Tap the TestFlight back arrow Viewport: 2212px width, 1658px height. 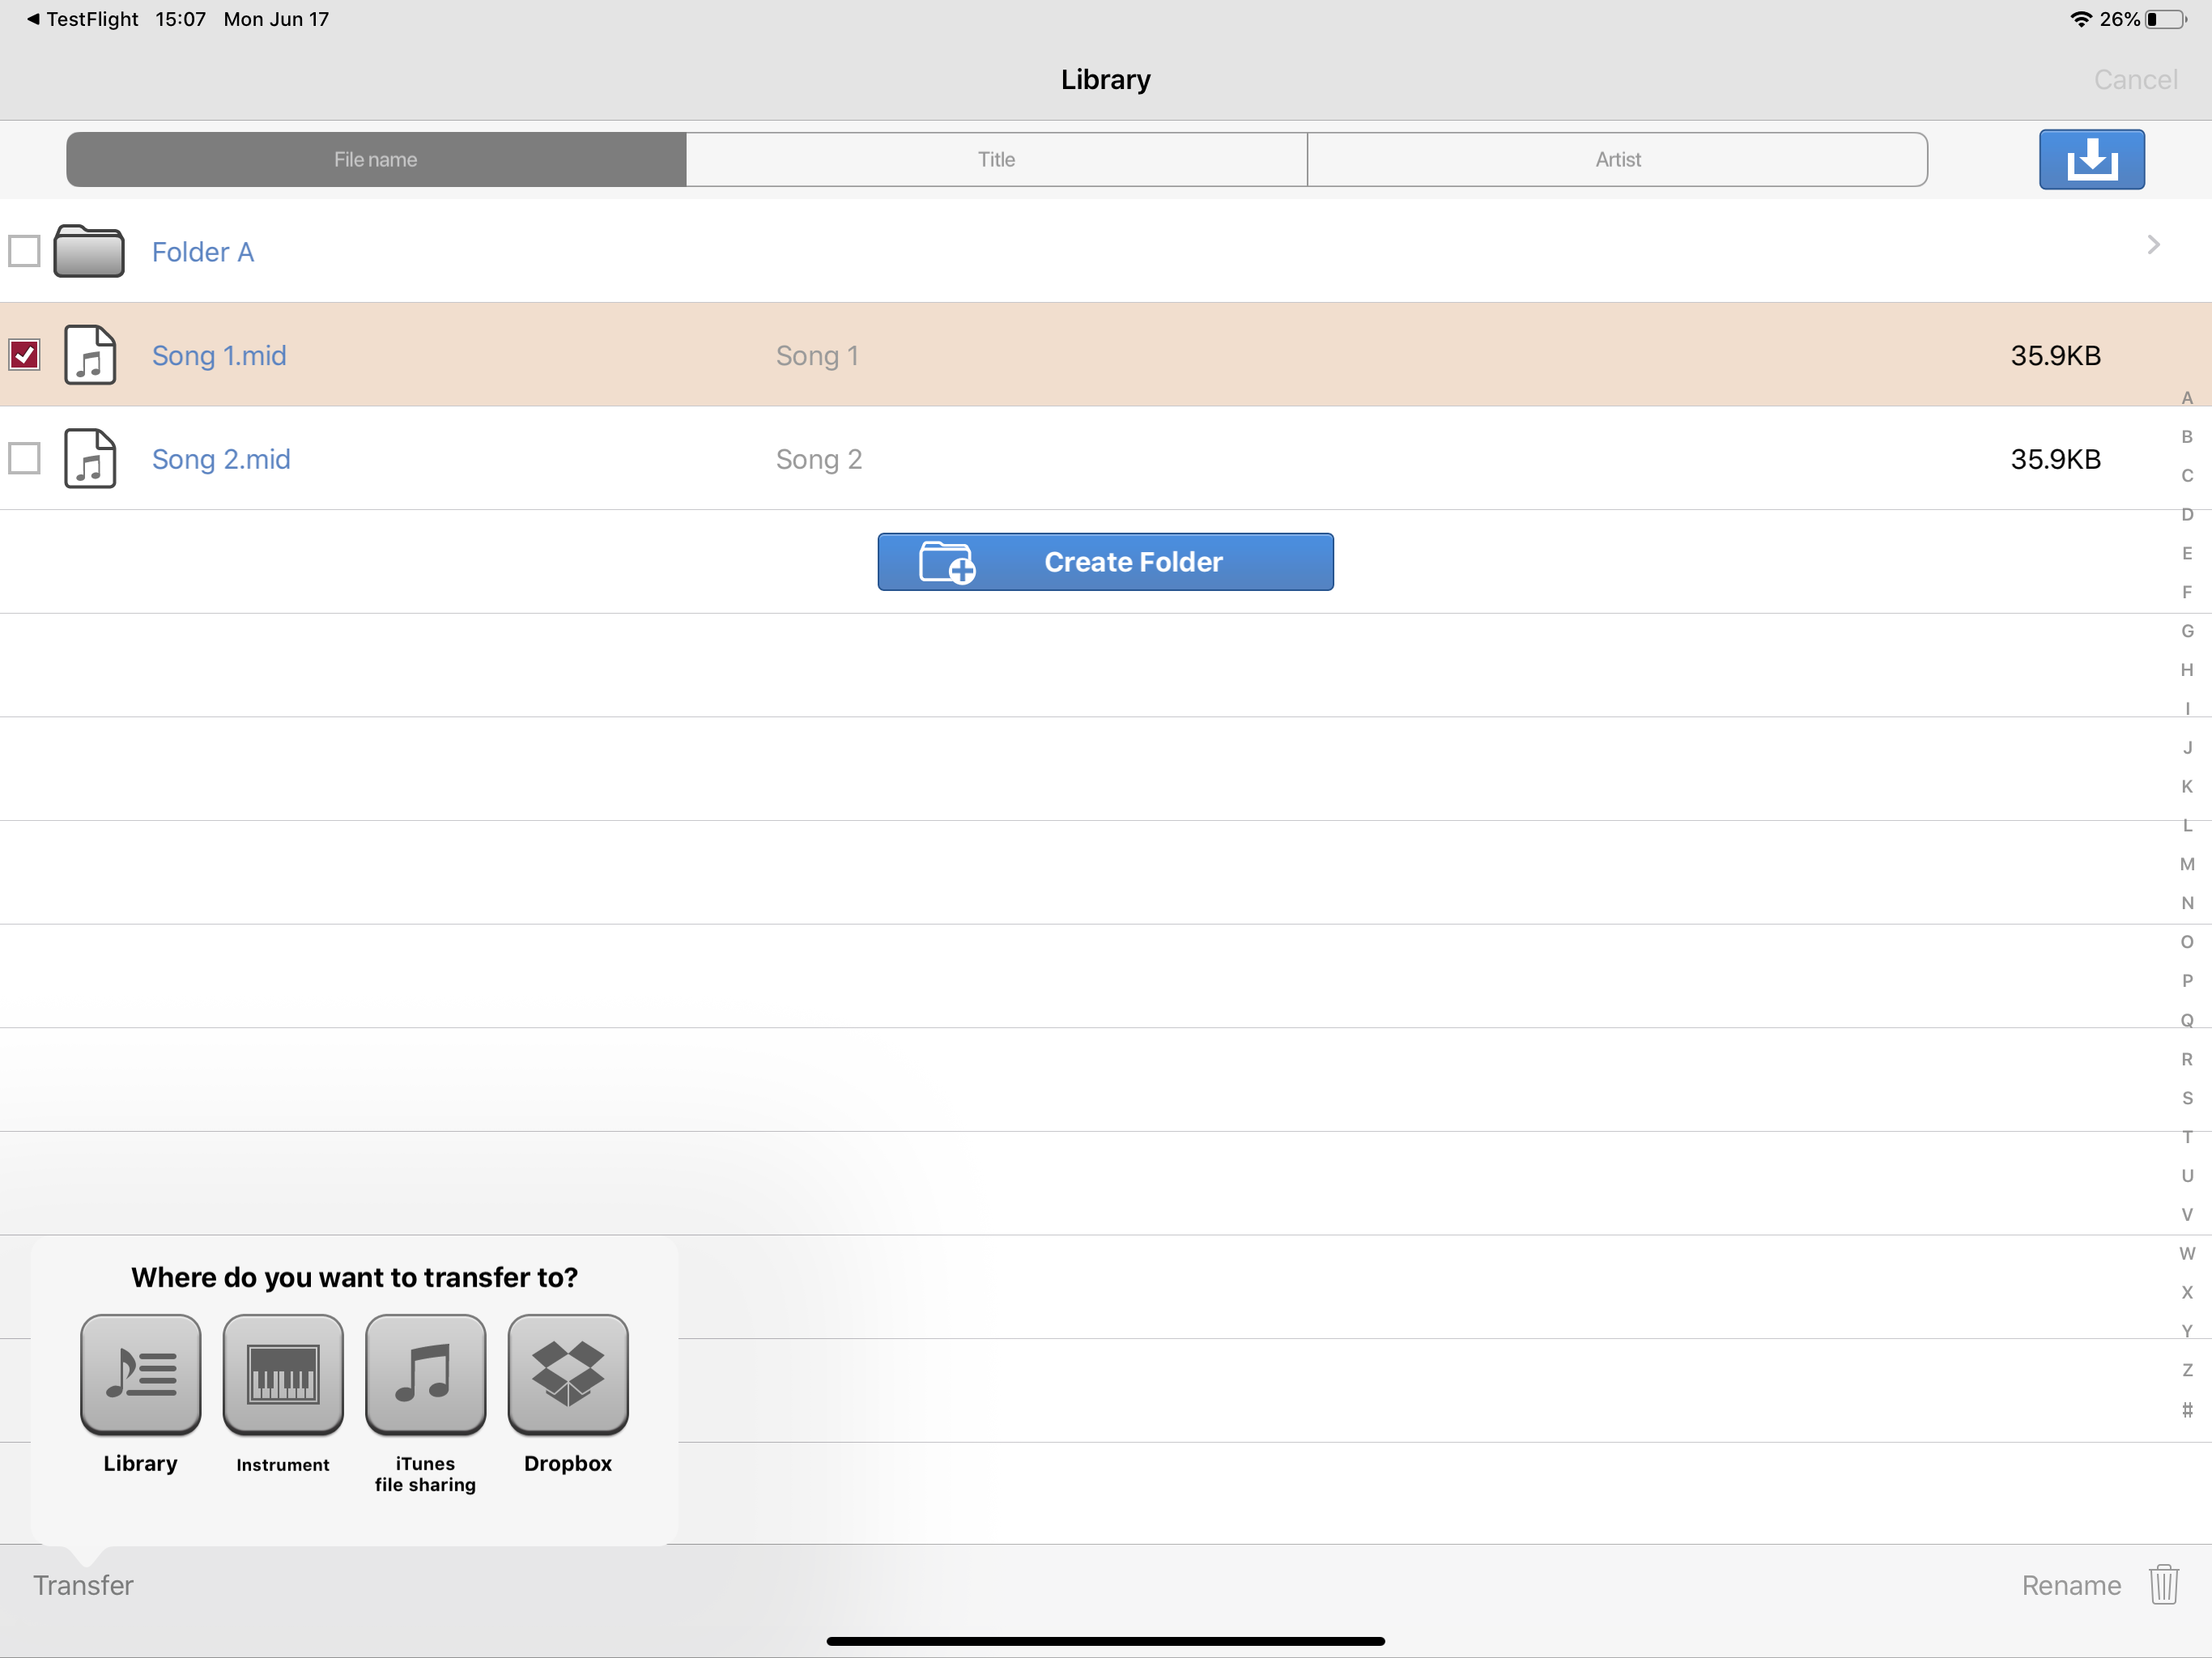33,19
